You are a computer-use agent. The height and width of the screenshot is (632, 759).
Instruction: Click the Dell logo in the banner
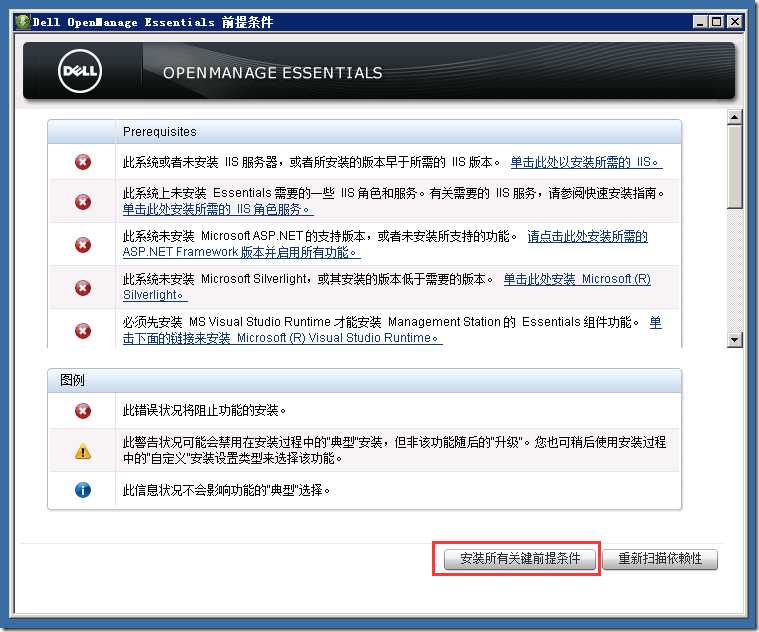80,71
